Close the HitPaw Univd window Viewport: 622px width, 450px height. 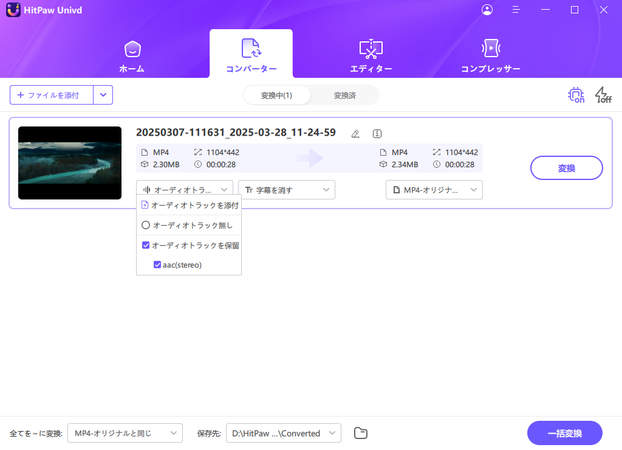click(603, 10)
